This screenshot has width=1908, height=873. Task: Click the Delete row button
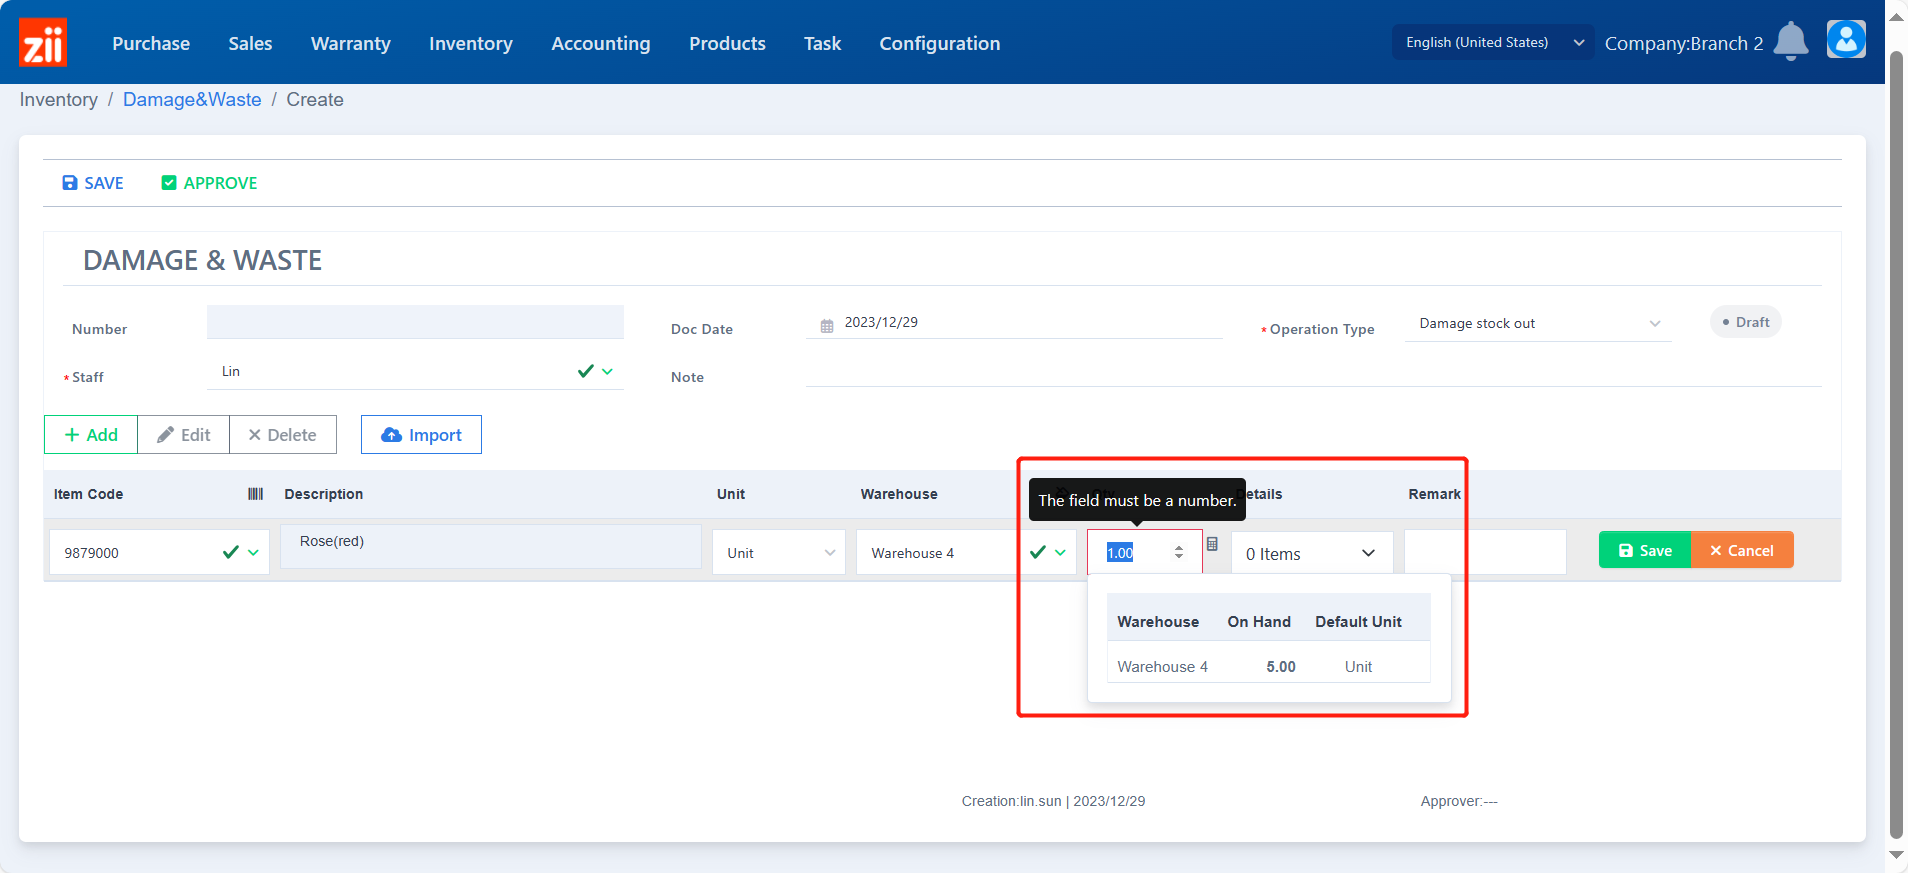283,435
